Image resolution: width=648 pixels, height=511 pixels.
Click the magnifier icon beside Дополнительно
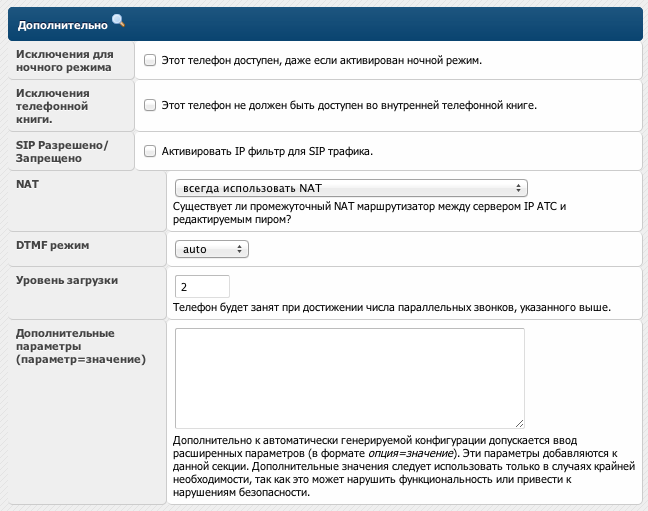(x=118, y=20)
